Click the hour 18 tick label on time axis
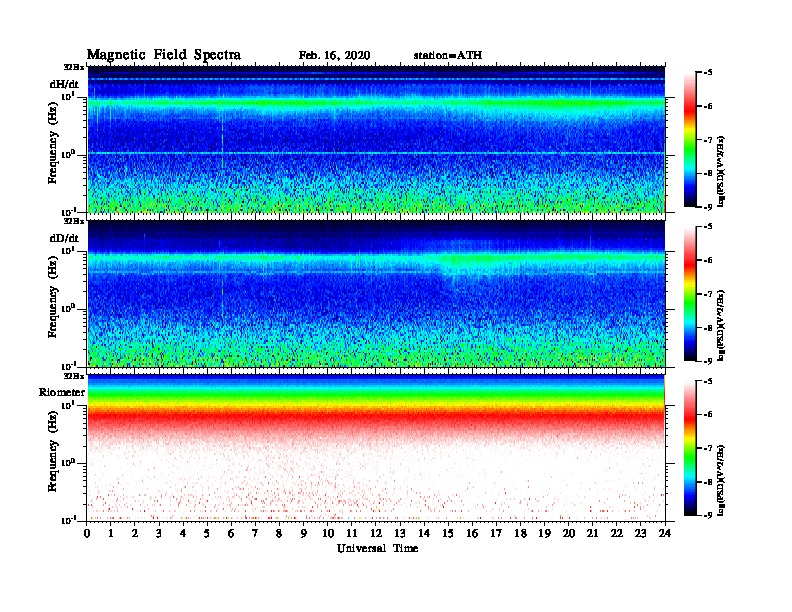The height and width of the screenshot is (612, 792). (x=521, y=533)
